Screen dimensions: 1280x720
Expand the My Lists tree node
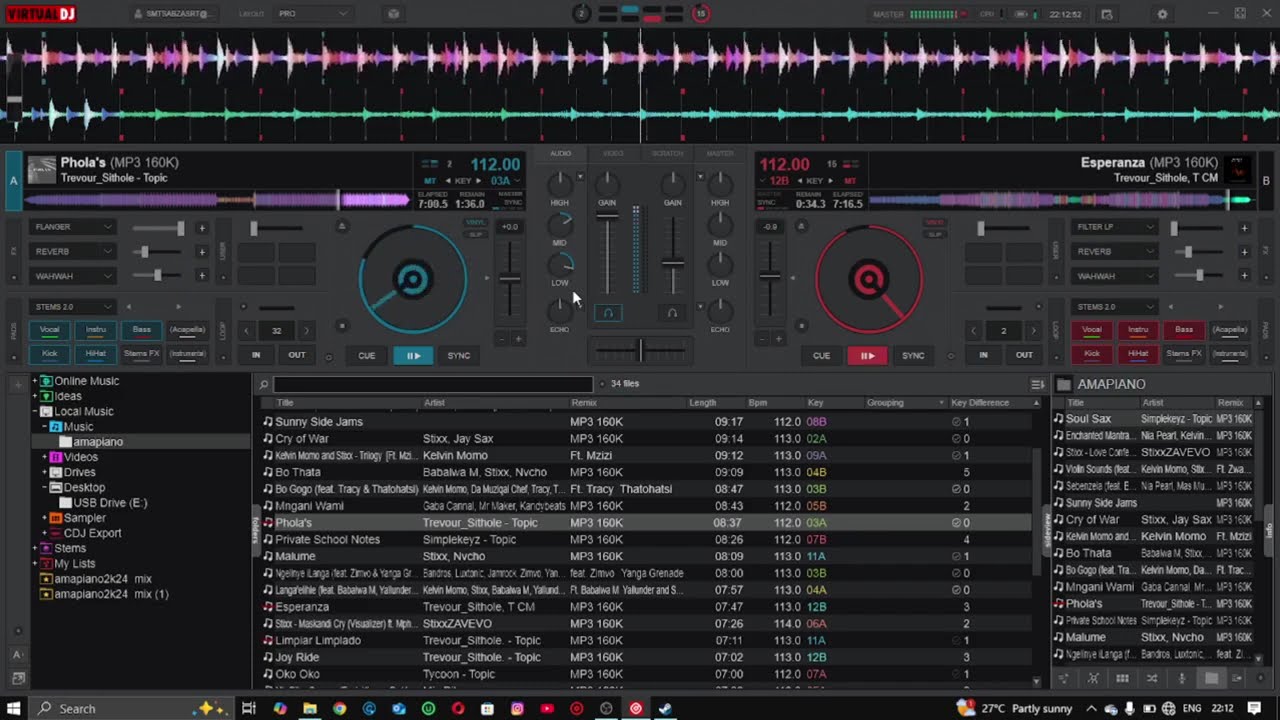click(35, 564)
